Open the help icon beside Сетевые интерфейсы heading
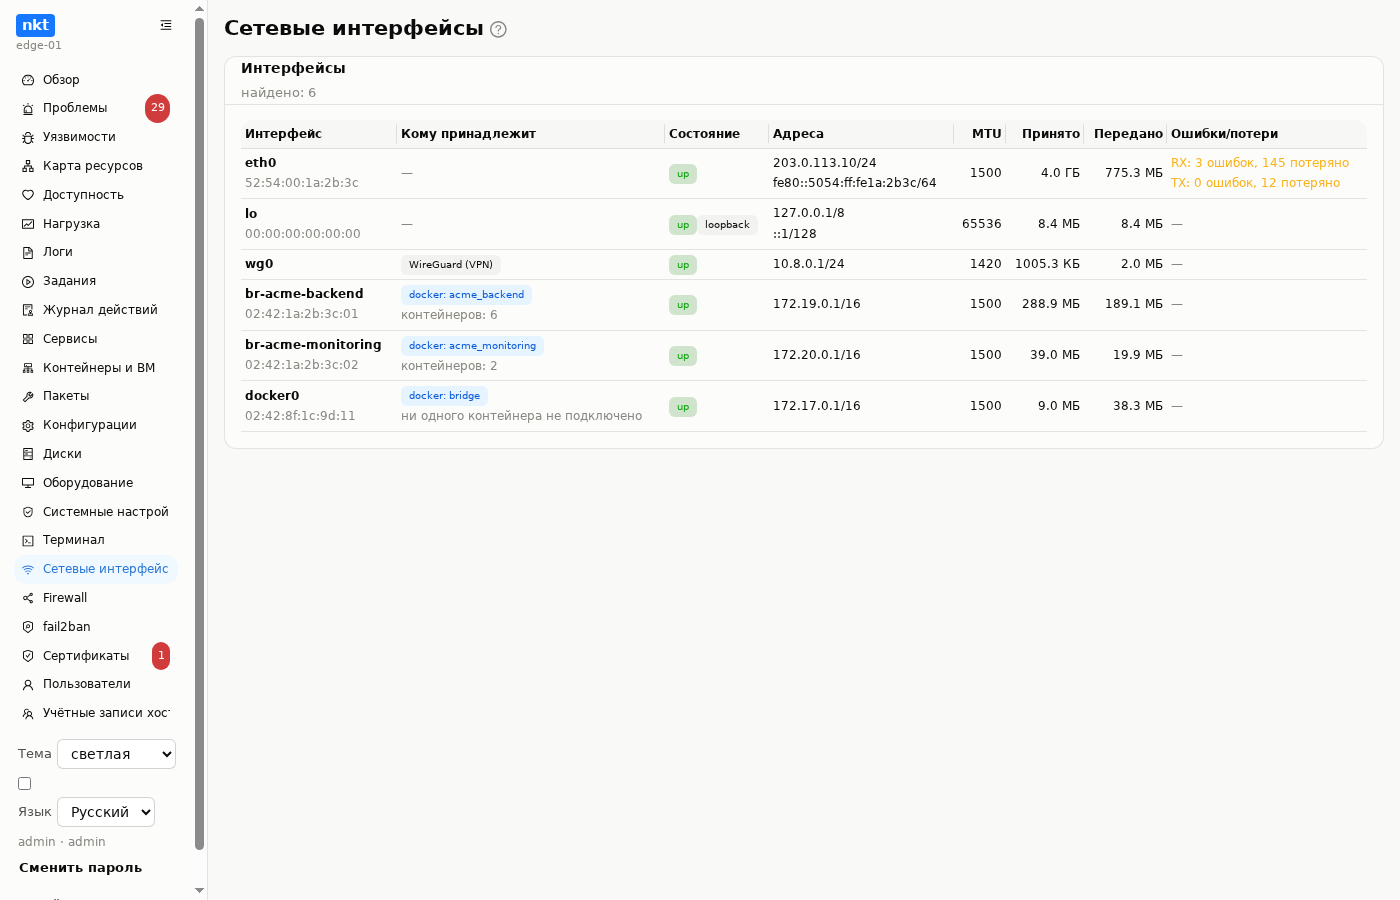The image size is (1400, 900). (498, 29)
